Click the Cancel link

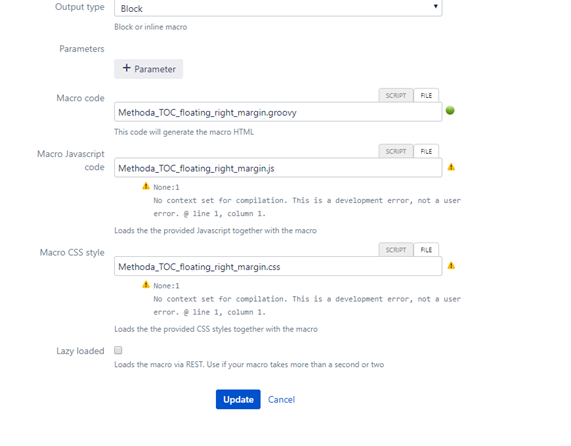tap(281, 399)
